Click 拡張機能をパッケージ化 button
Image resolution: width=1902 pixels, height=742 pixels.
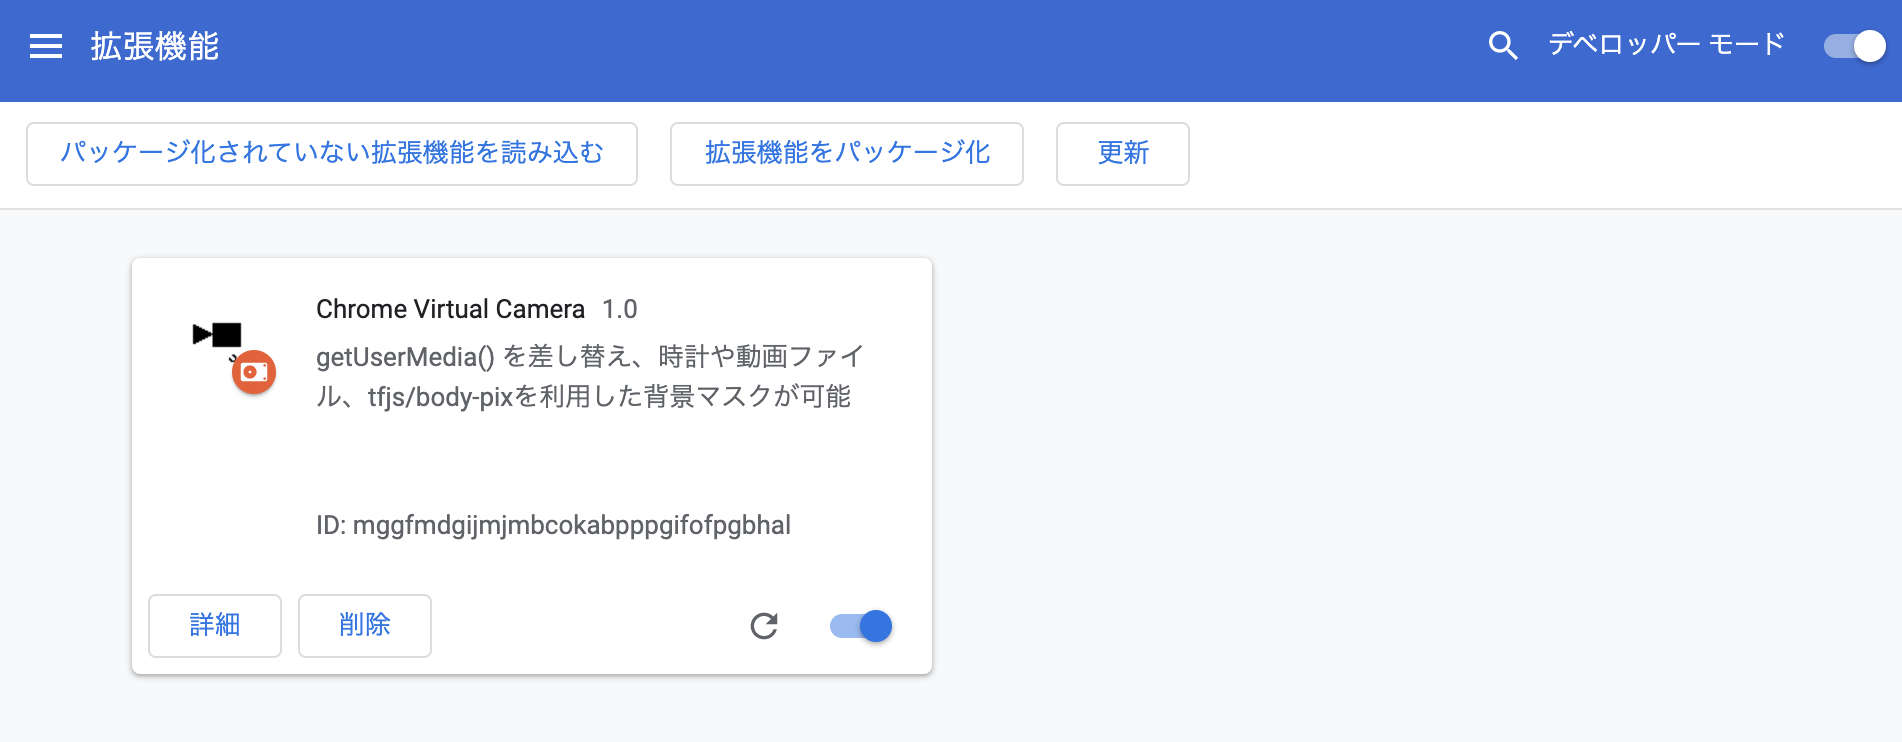click(x=847, y=153)
